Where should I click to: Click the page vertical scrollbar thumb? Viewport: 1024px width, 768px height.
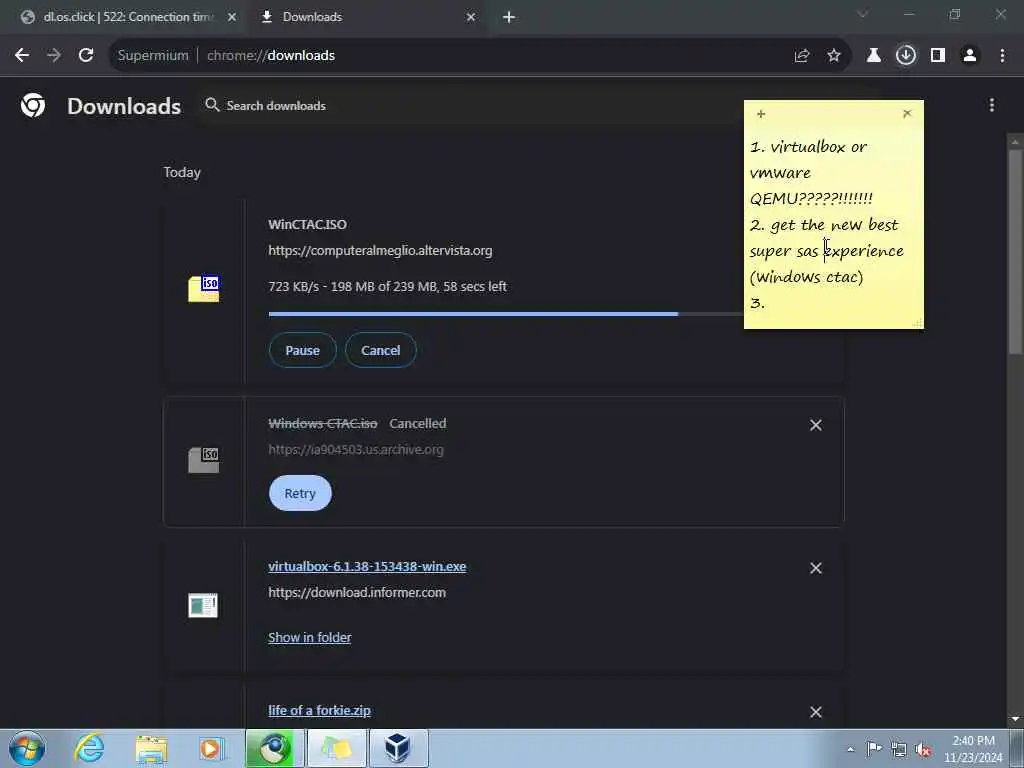coord(1015,251)
